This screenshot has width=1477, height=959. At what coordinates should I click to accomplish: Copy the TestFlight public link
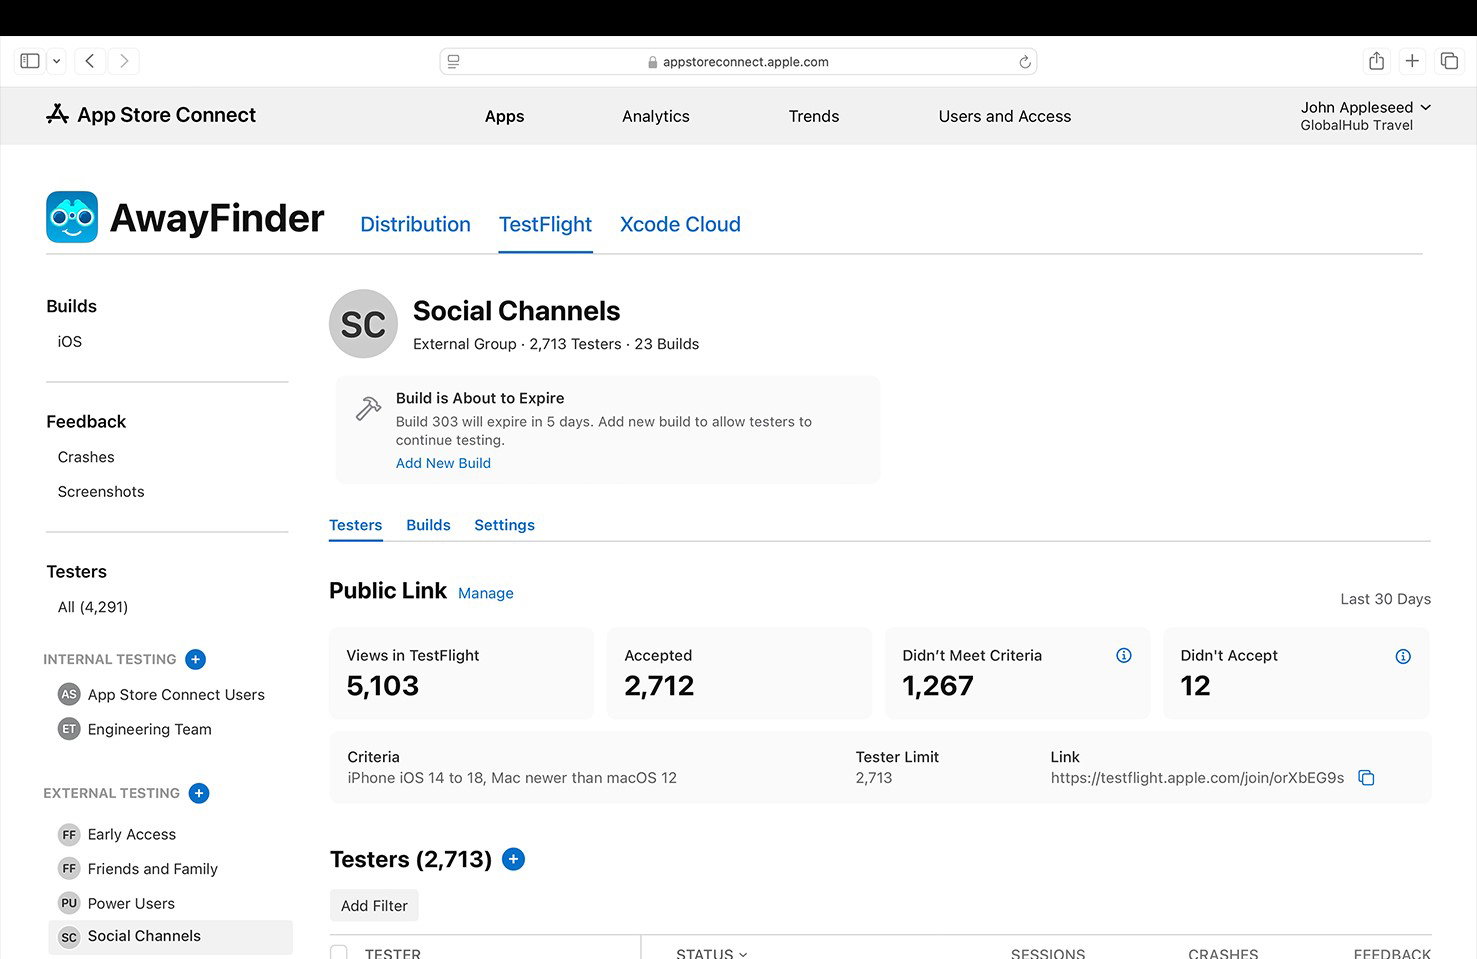1366,778
